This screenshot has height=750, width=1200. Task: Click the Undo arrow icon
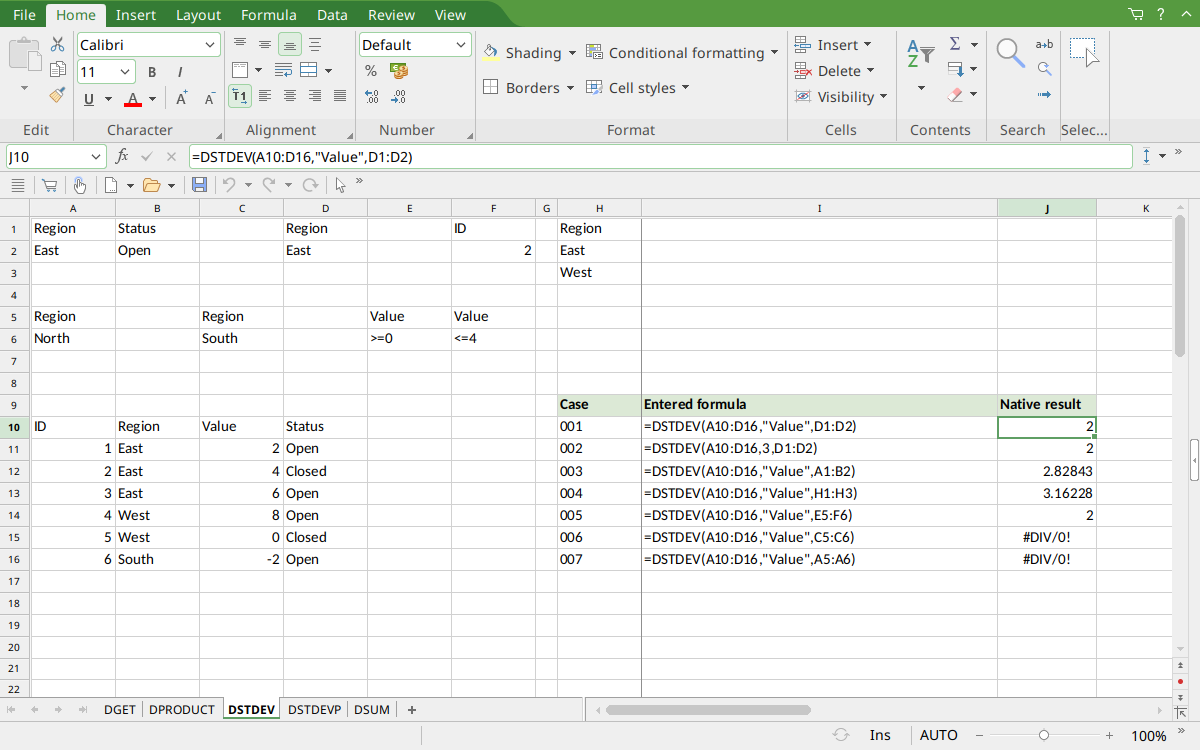coord(229,185)
